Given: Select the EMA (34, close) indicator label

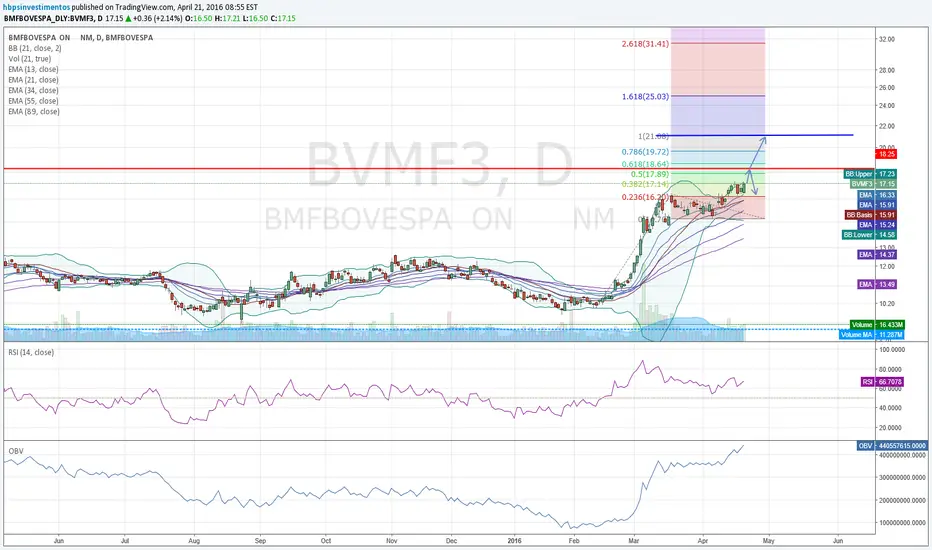Looking at the screenshot, I should pos(33,90).
